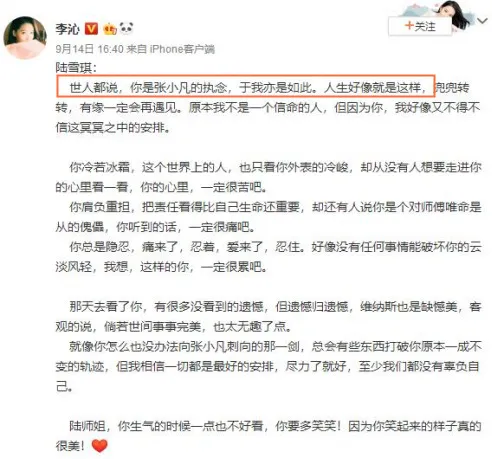The image size is (492, 459).
Task: Click the line 信这冥冥之中的安排
Action: (112, 128)
